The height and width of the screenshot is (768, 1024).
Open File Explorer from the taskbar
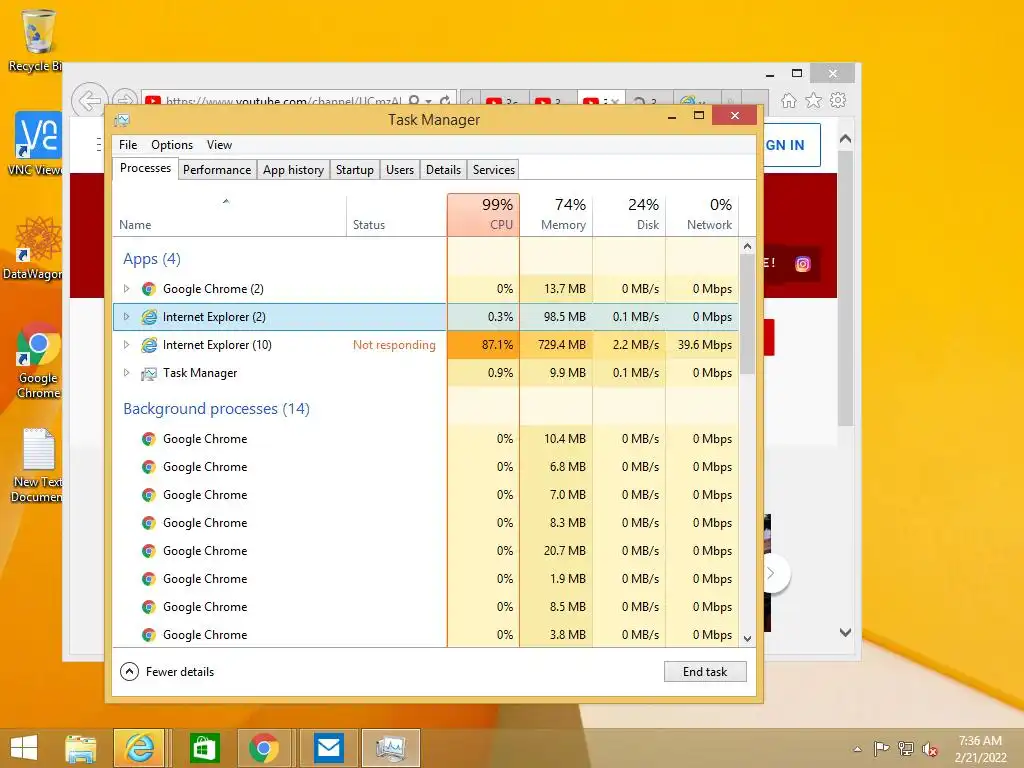[81, 748]
